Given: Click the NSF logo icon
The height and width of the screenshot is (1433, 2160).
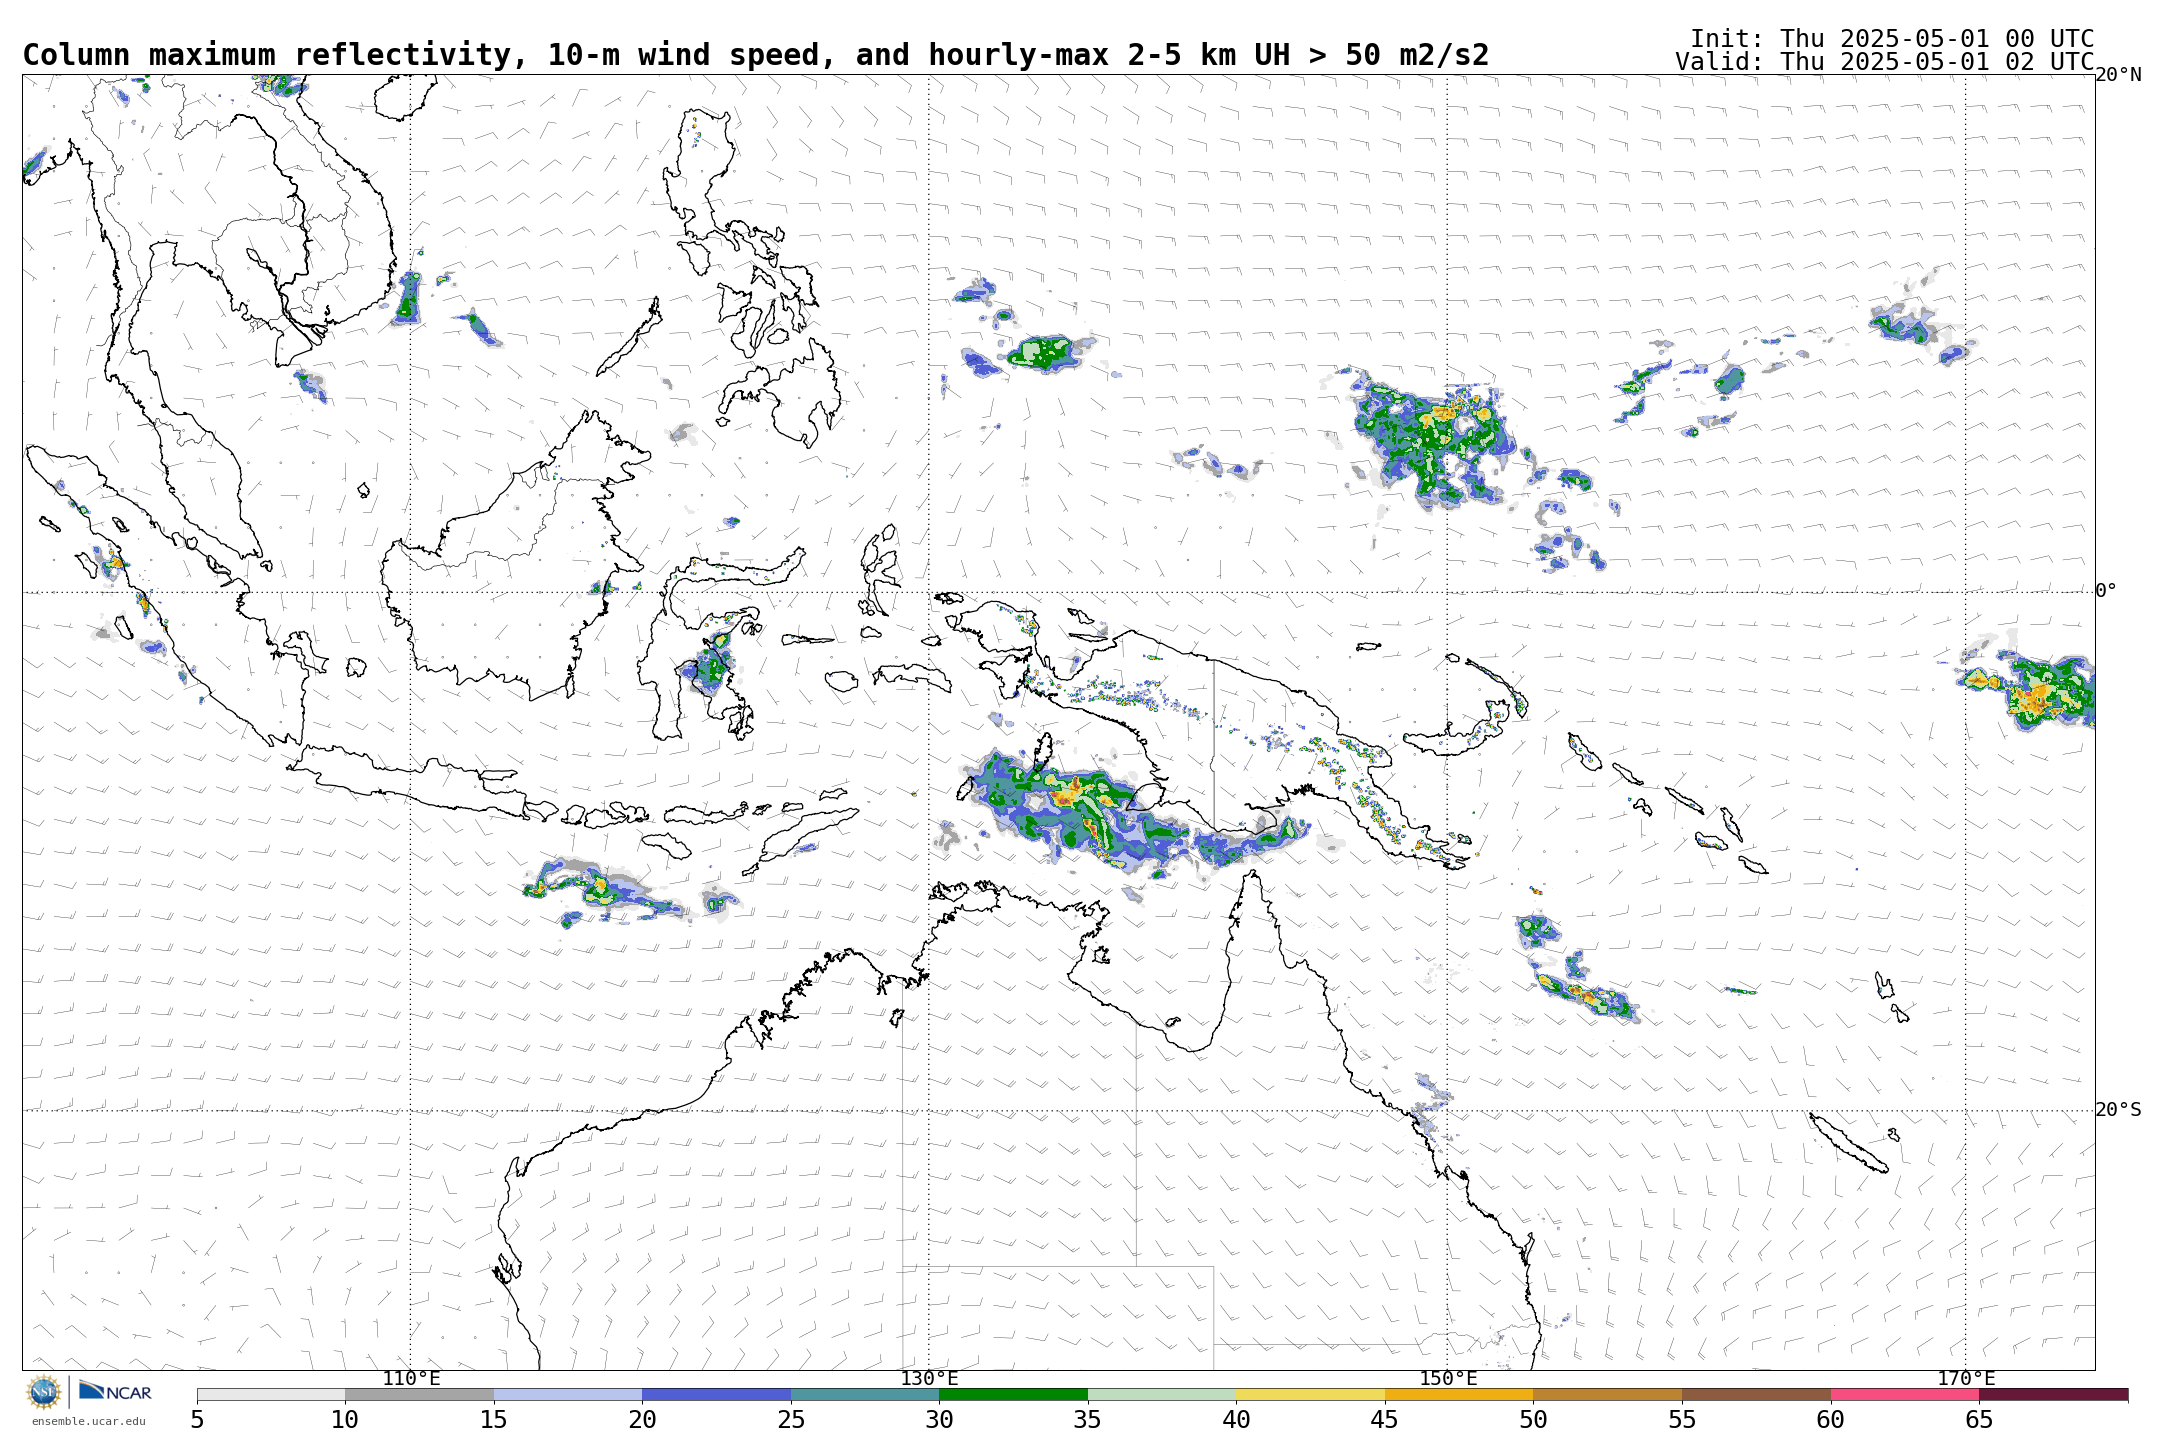Looking at the screenshot, I should [44, 1391].
